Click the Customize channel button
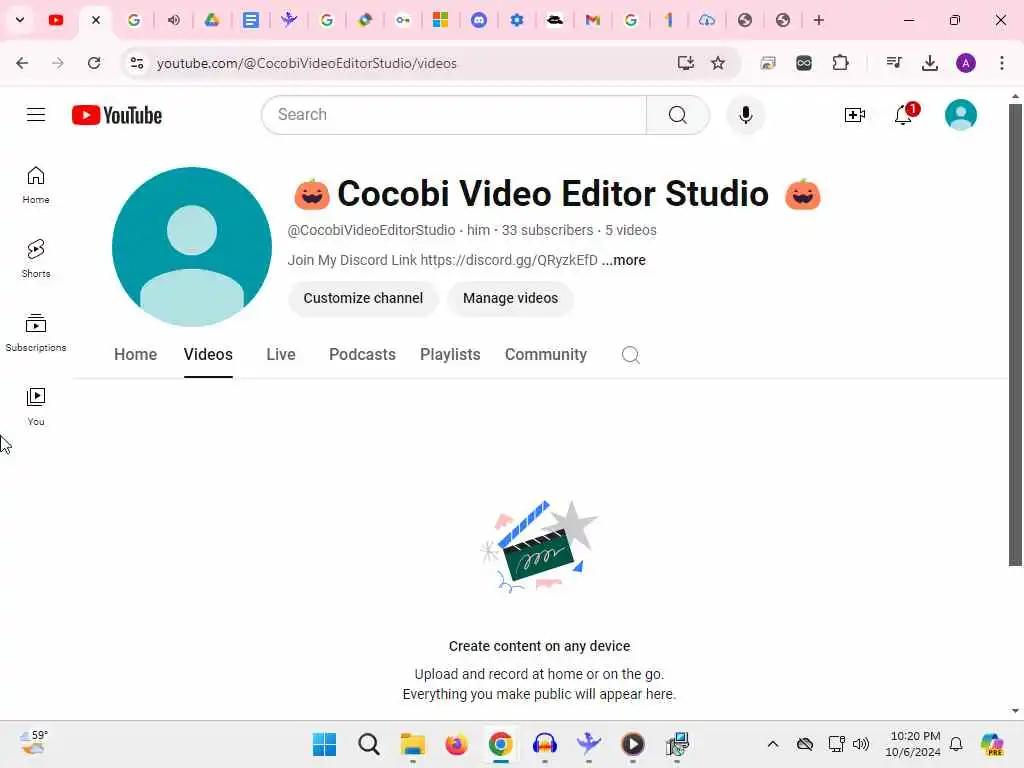The height and width of the screenshot is (768, 1024). pos(363,298)
